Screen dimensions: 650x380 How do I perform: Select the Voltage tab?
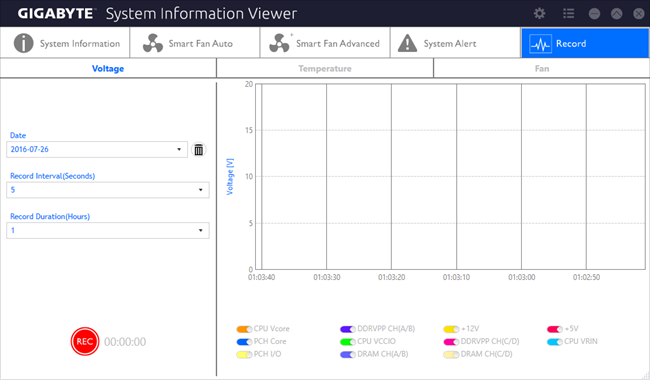tap(108, 68)
